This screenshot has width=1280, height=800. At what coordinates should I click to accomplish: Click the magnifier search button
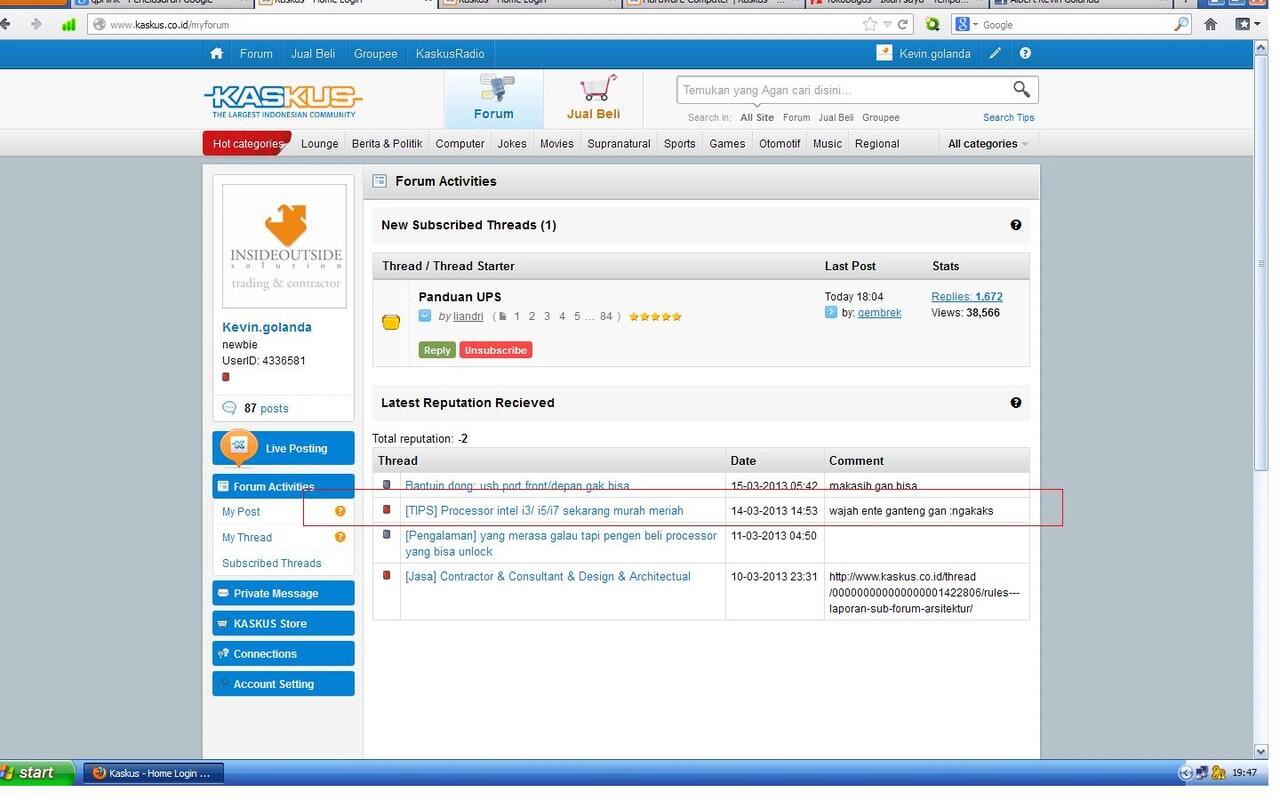pyautogui.click(x=1021, y=90)
